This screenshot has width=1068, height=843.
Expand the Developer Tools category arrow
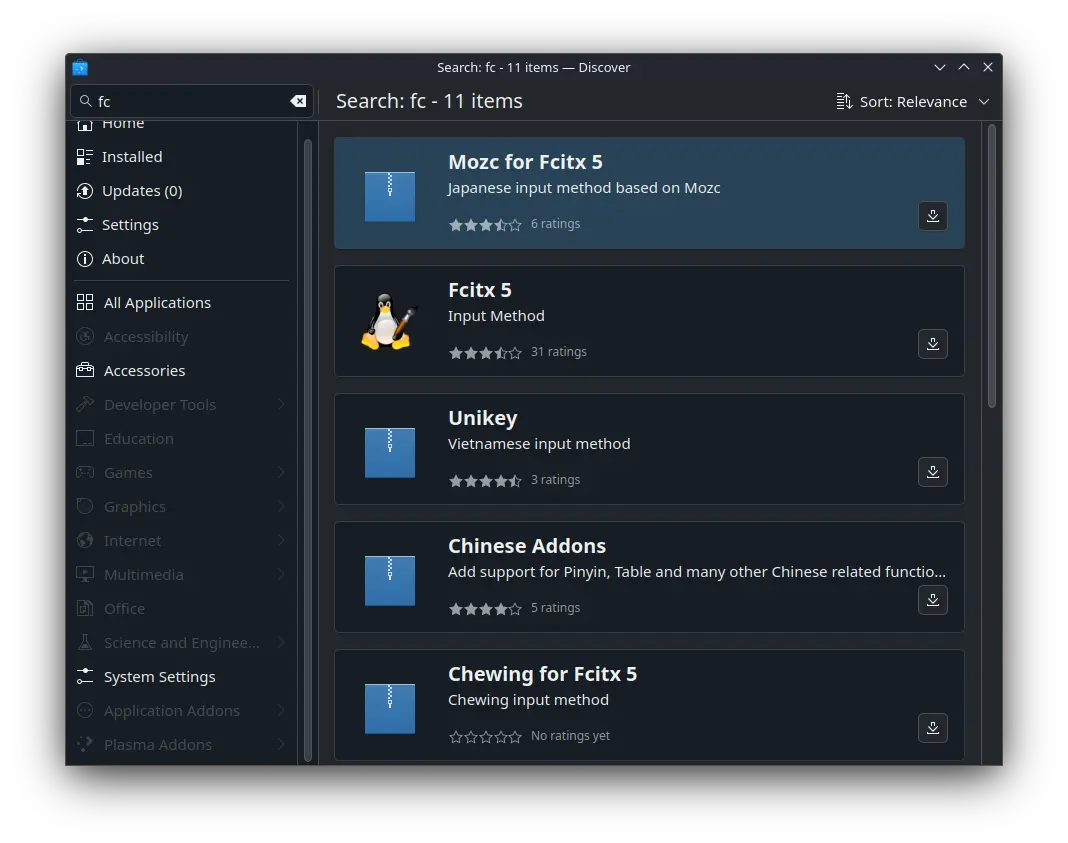(281, 404)
